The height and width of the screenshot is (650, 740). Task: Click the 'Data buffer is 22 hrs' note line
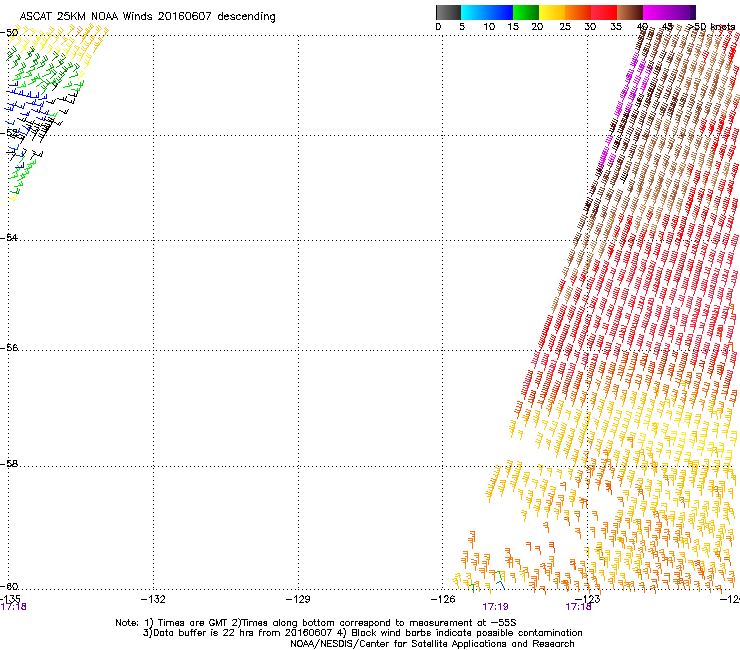tap(362, 633)
